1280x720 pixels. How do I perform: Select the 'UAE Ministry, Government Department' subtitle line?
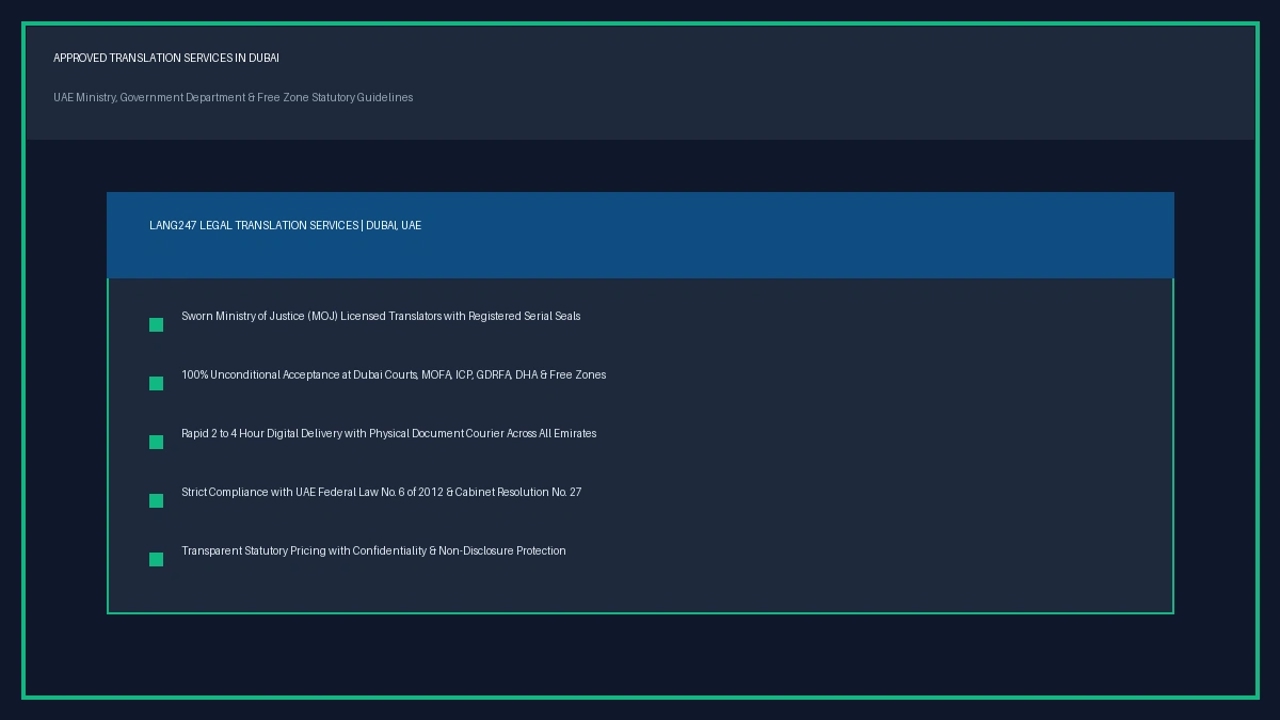pyautogui.click(x=233, y=97)
